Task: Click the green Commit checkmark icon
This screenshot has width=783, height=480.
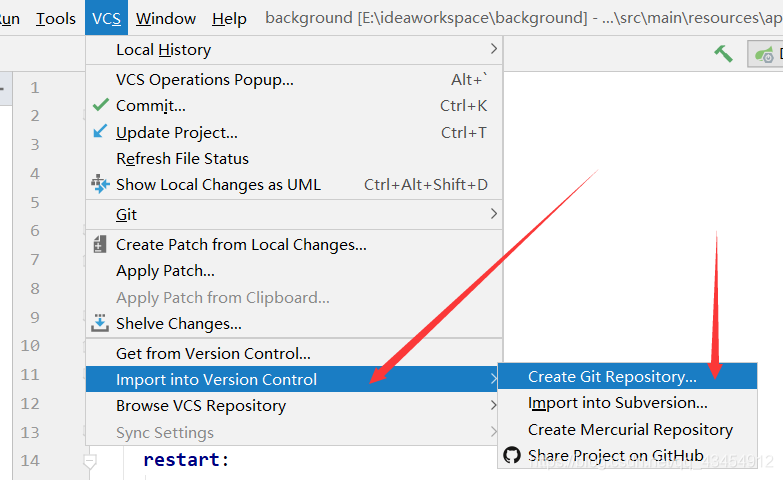Action: click(x=100, y=105)
